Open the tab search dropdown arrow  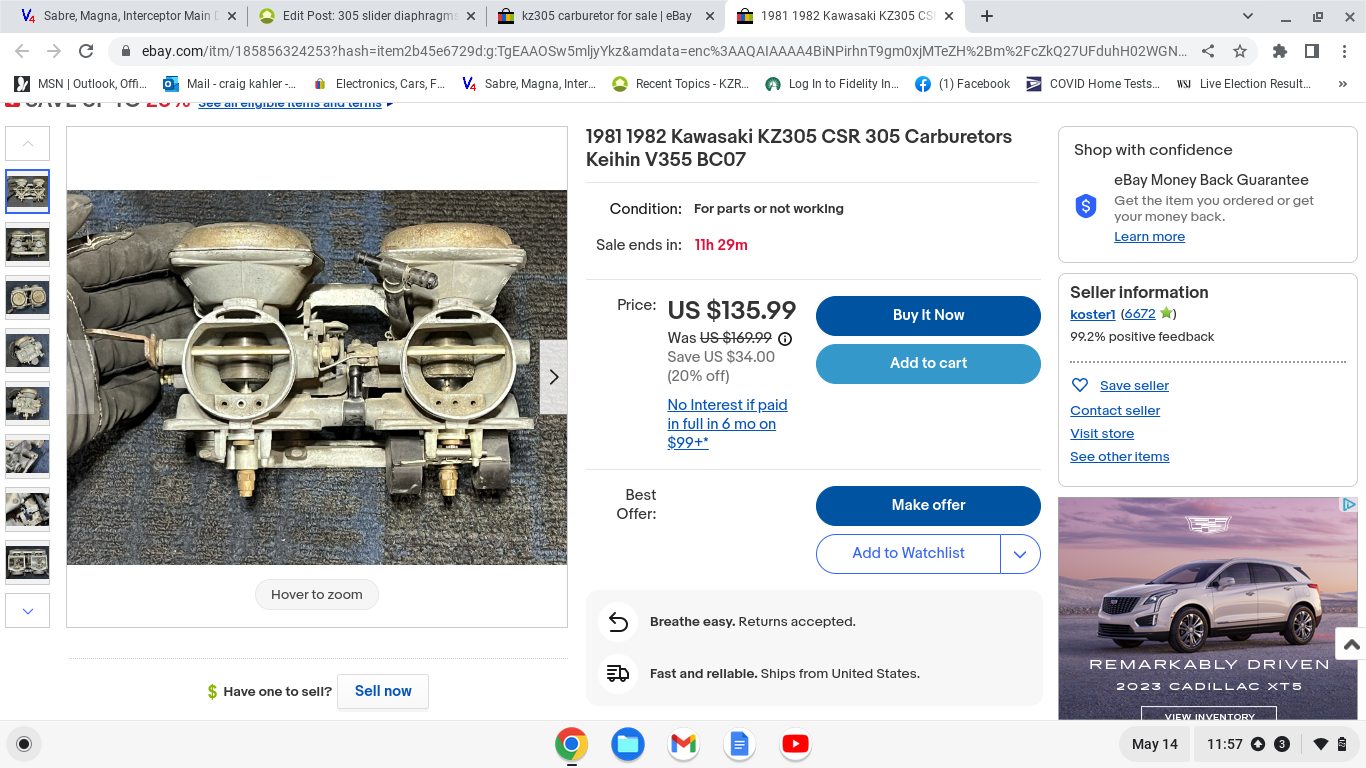[x=1248, y=16]
